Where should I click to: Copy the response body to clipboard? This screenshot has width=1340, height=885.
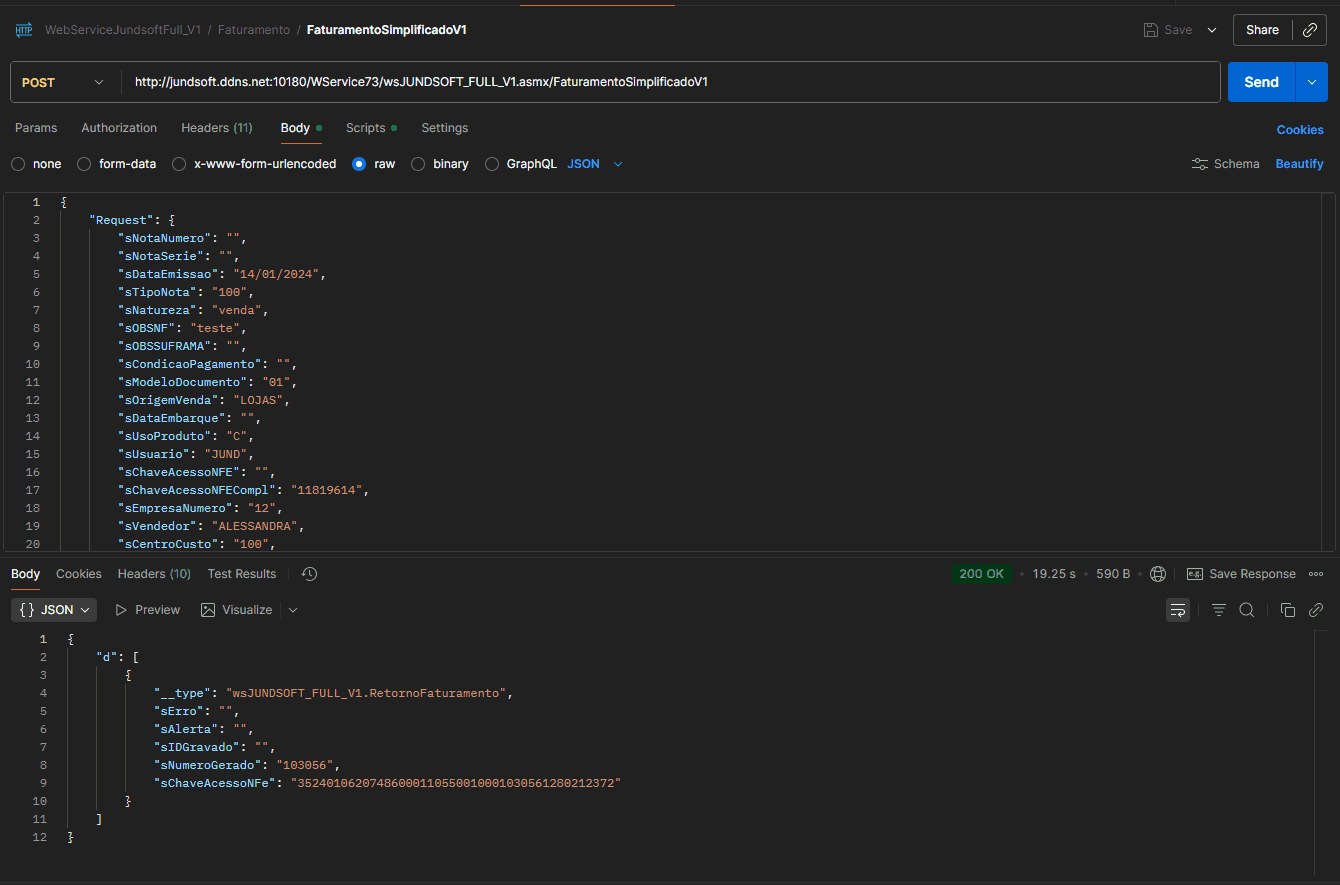coord(1288,610)
